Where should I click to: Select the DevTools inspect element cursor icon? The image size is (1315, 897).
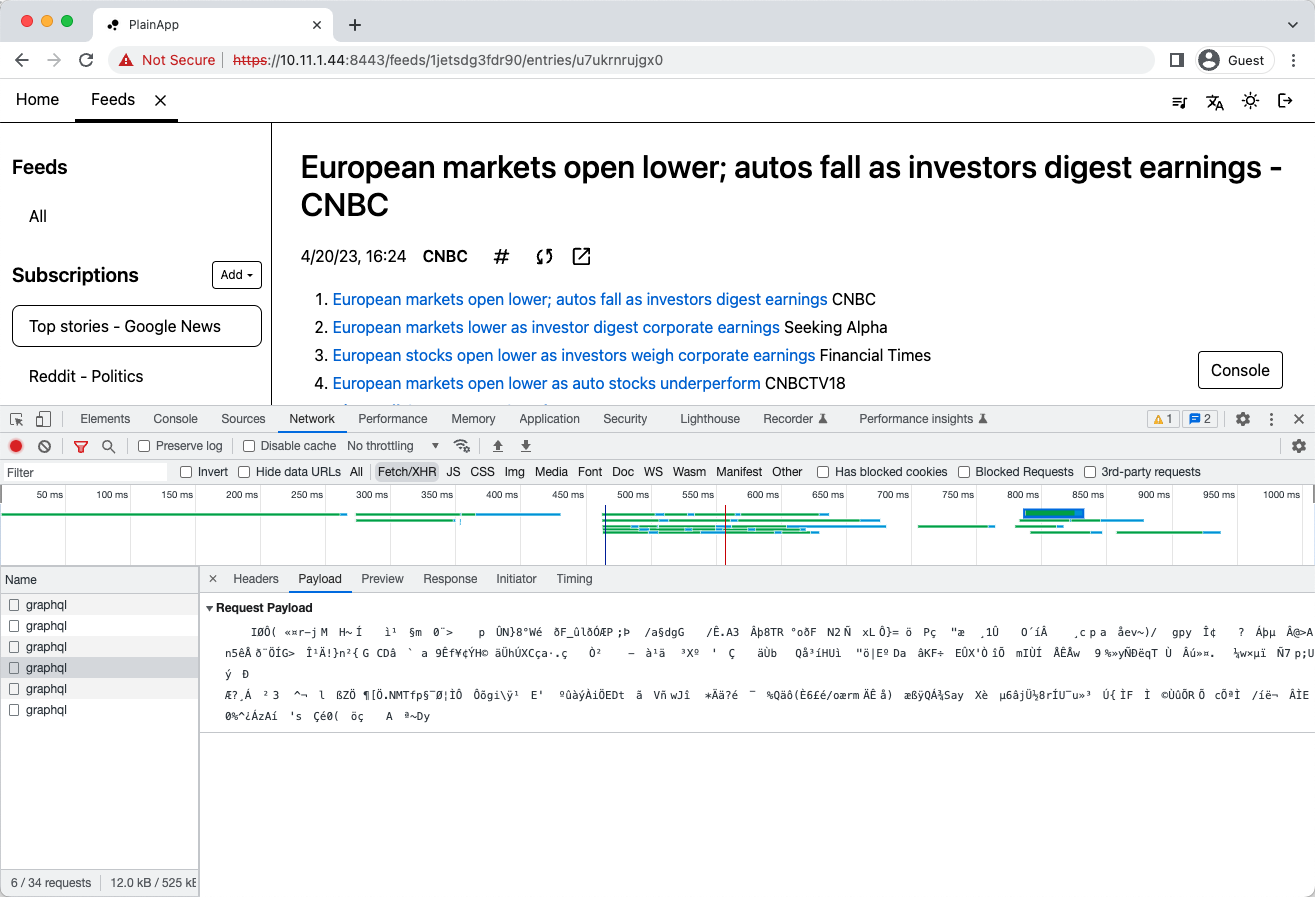pos(17,419)
